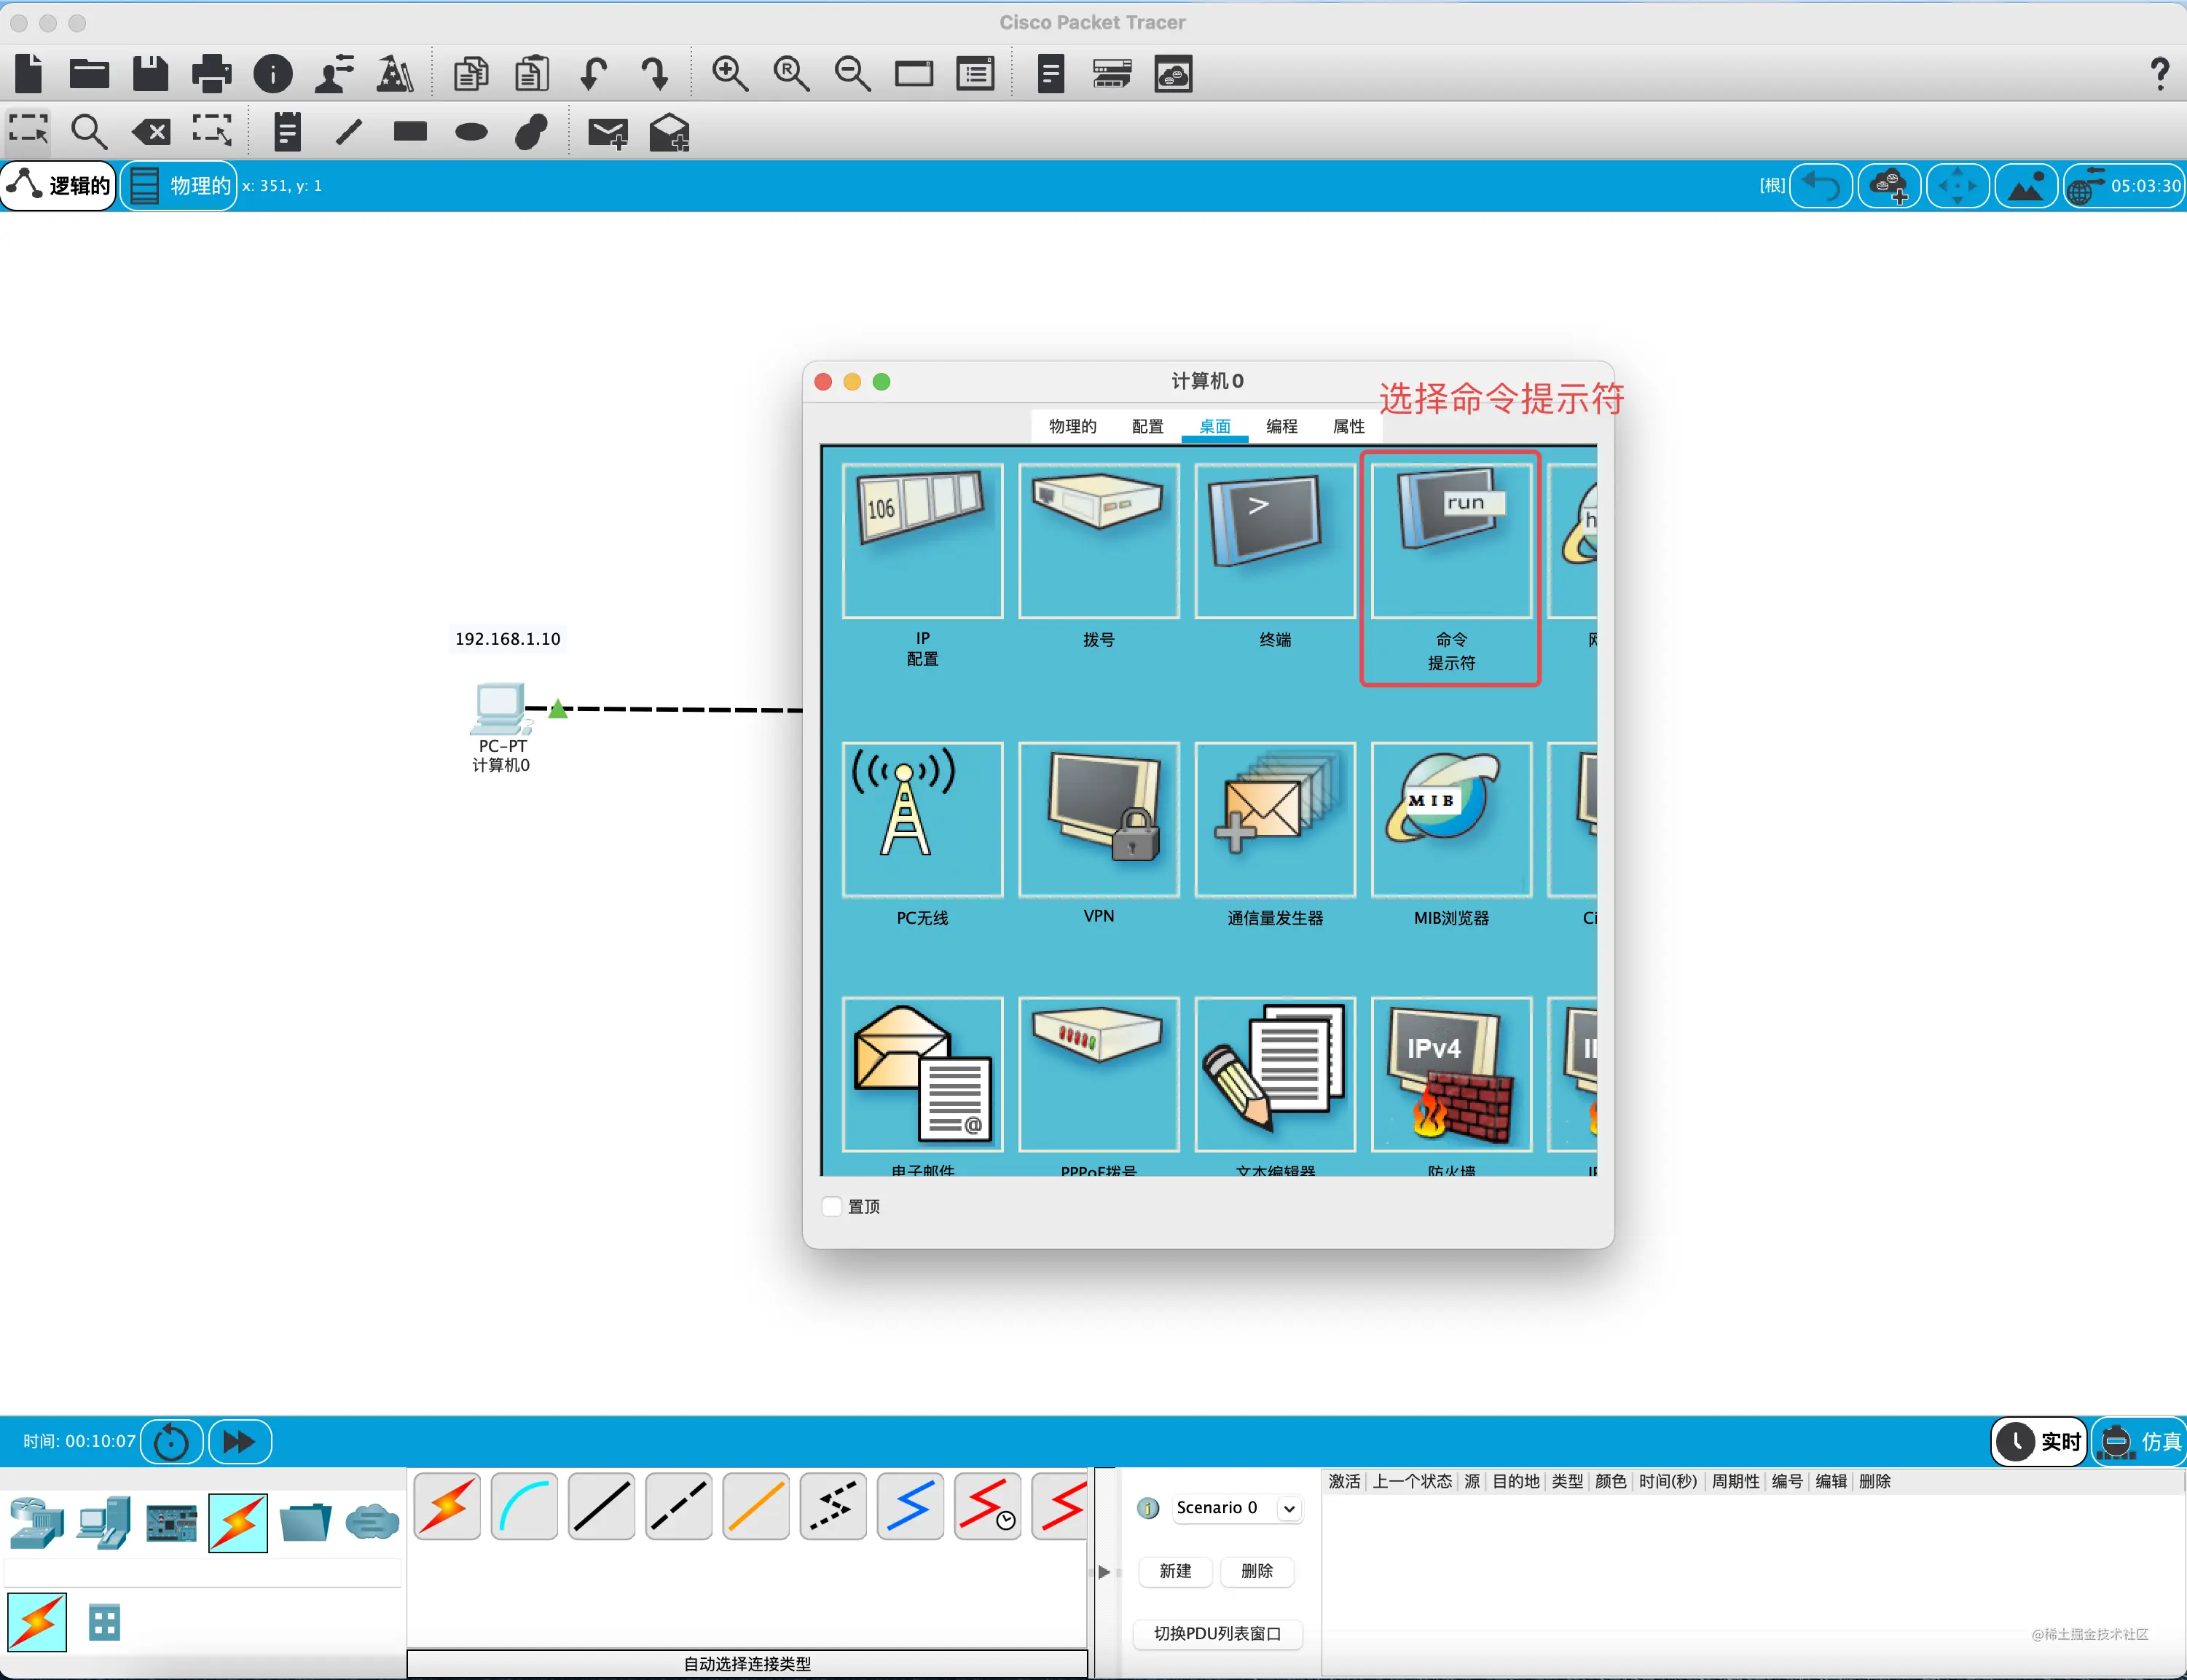The height and width of the screenshot is (1680, 2187).
Task: Select the Components category icon
Action: [x=171, y=1523]
